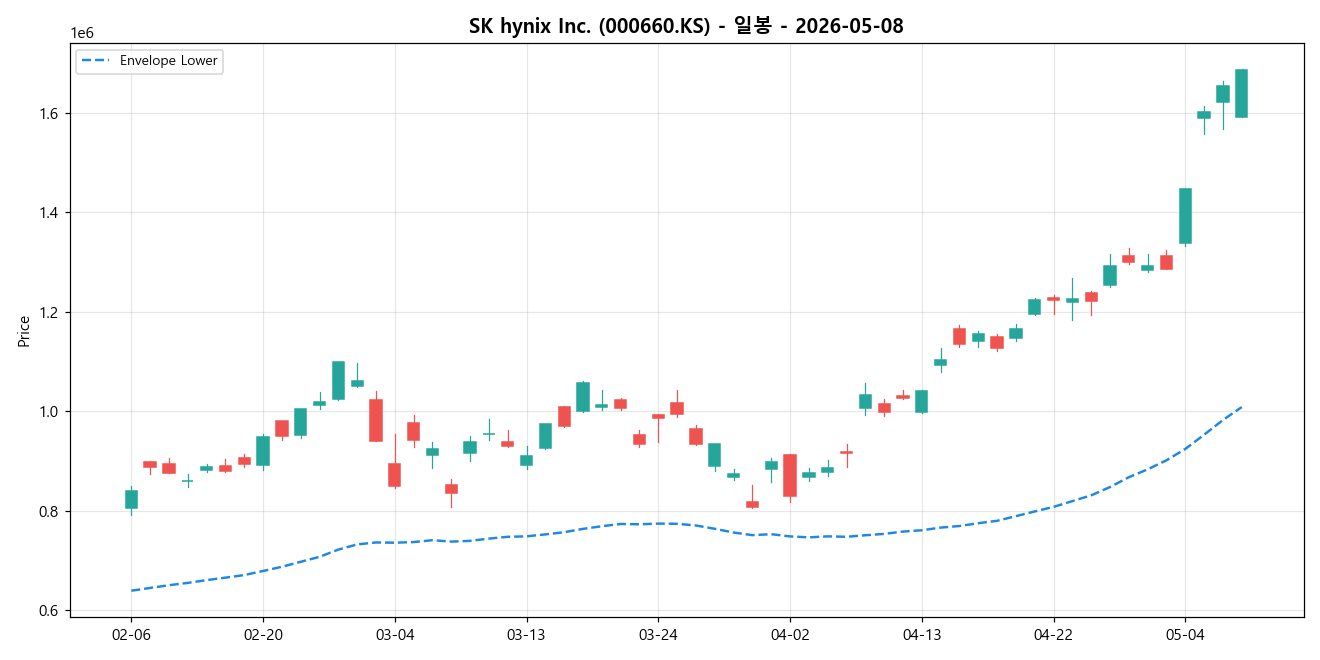Click the dashed blue line sample in legend

tap(96, 61)
